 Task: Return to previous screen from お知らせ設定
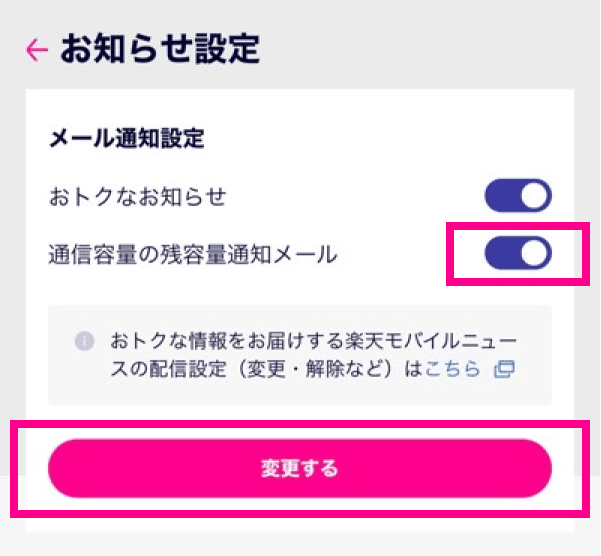pos(37,49)
